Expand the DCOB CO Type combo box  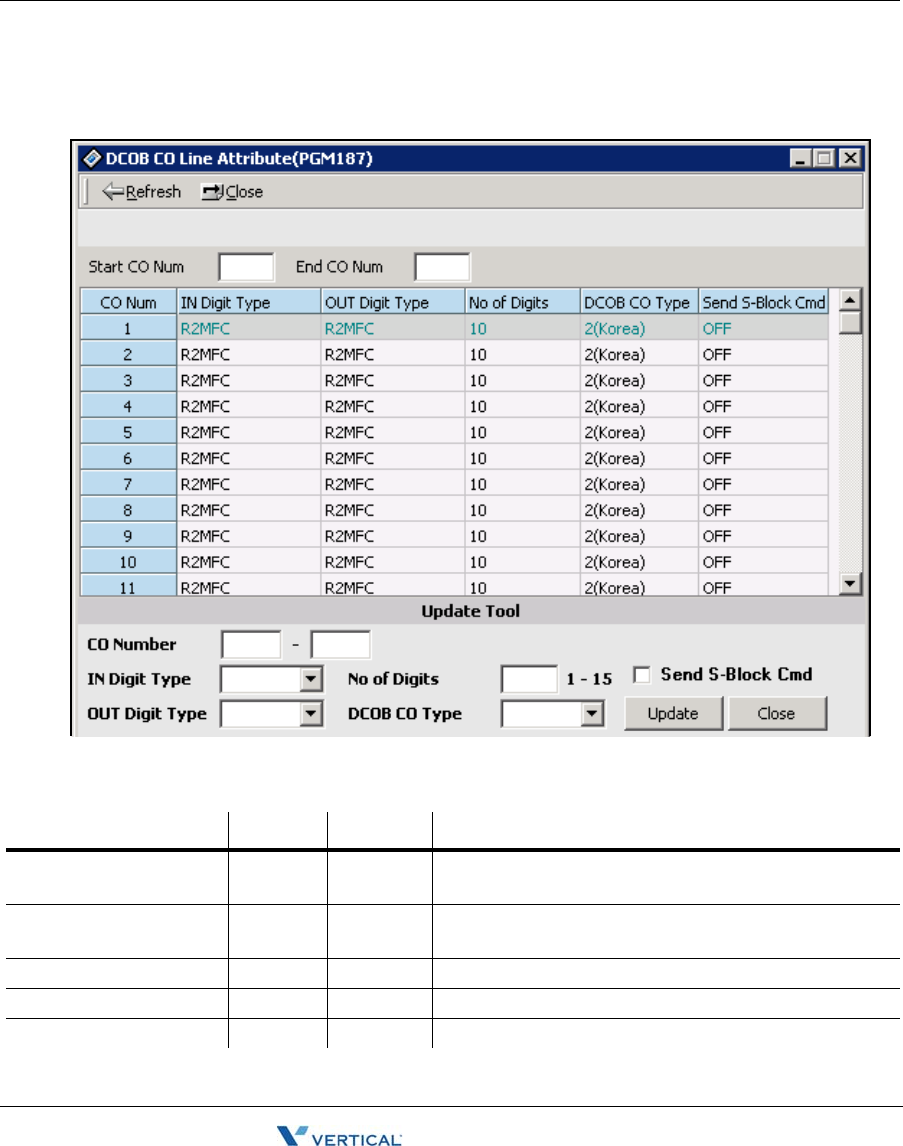592,713
